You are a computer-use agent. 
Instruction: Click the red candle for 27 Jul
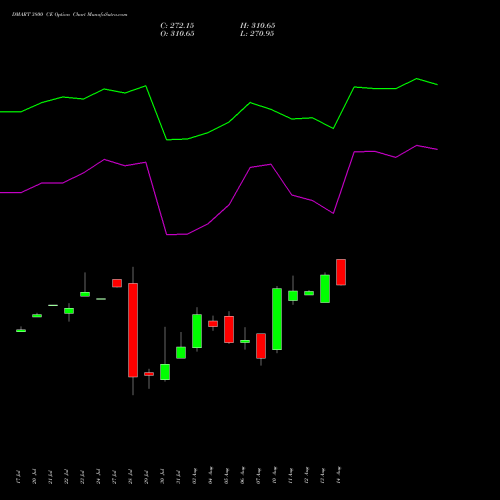tap(117, 283)
